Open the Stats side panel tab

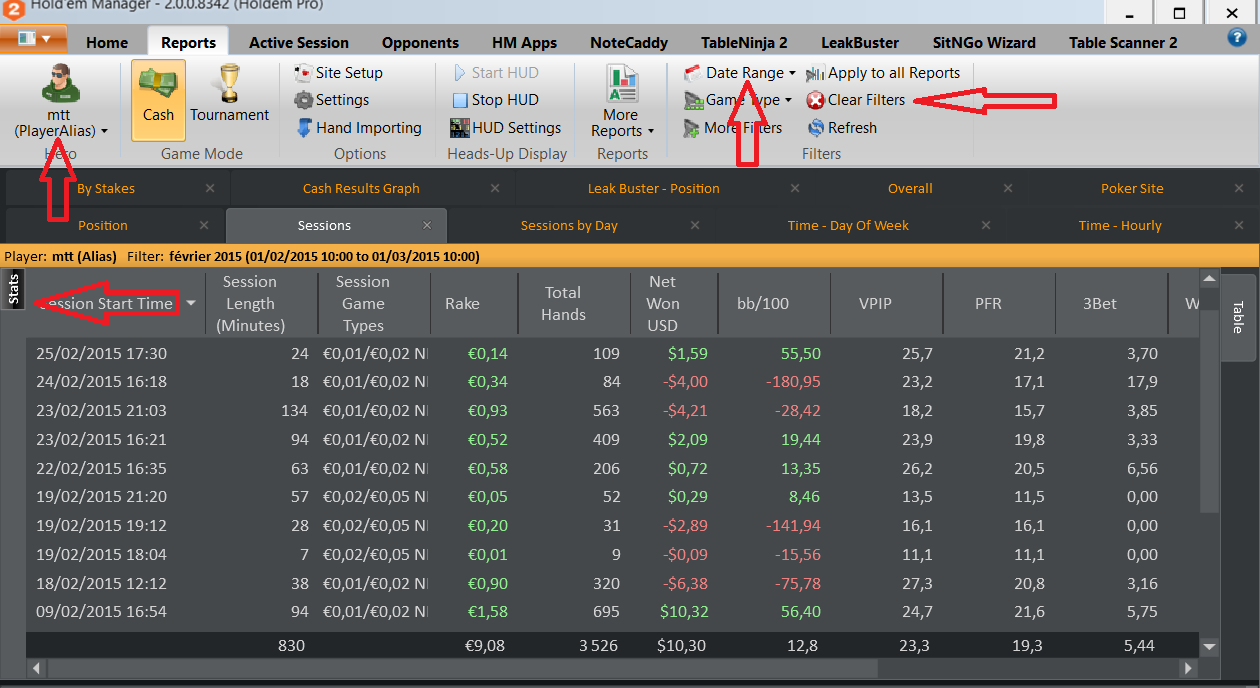coord(13,290)
